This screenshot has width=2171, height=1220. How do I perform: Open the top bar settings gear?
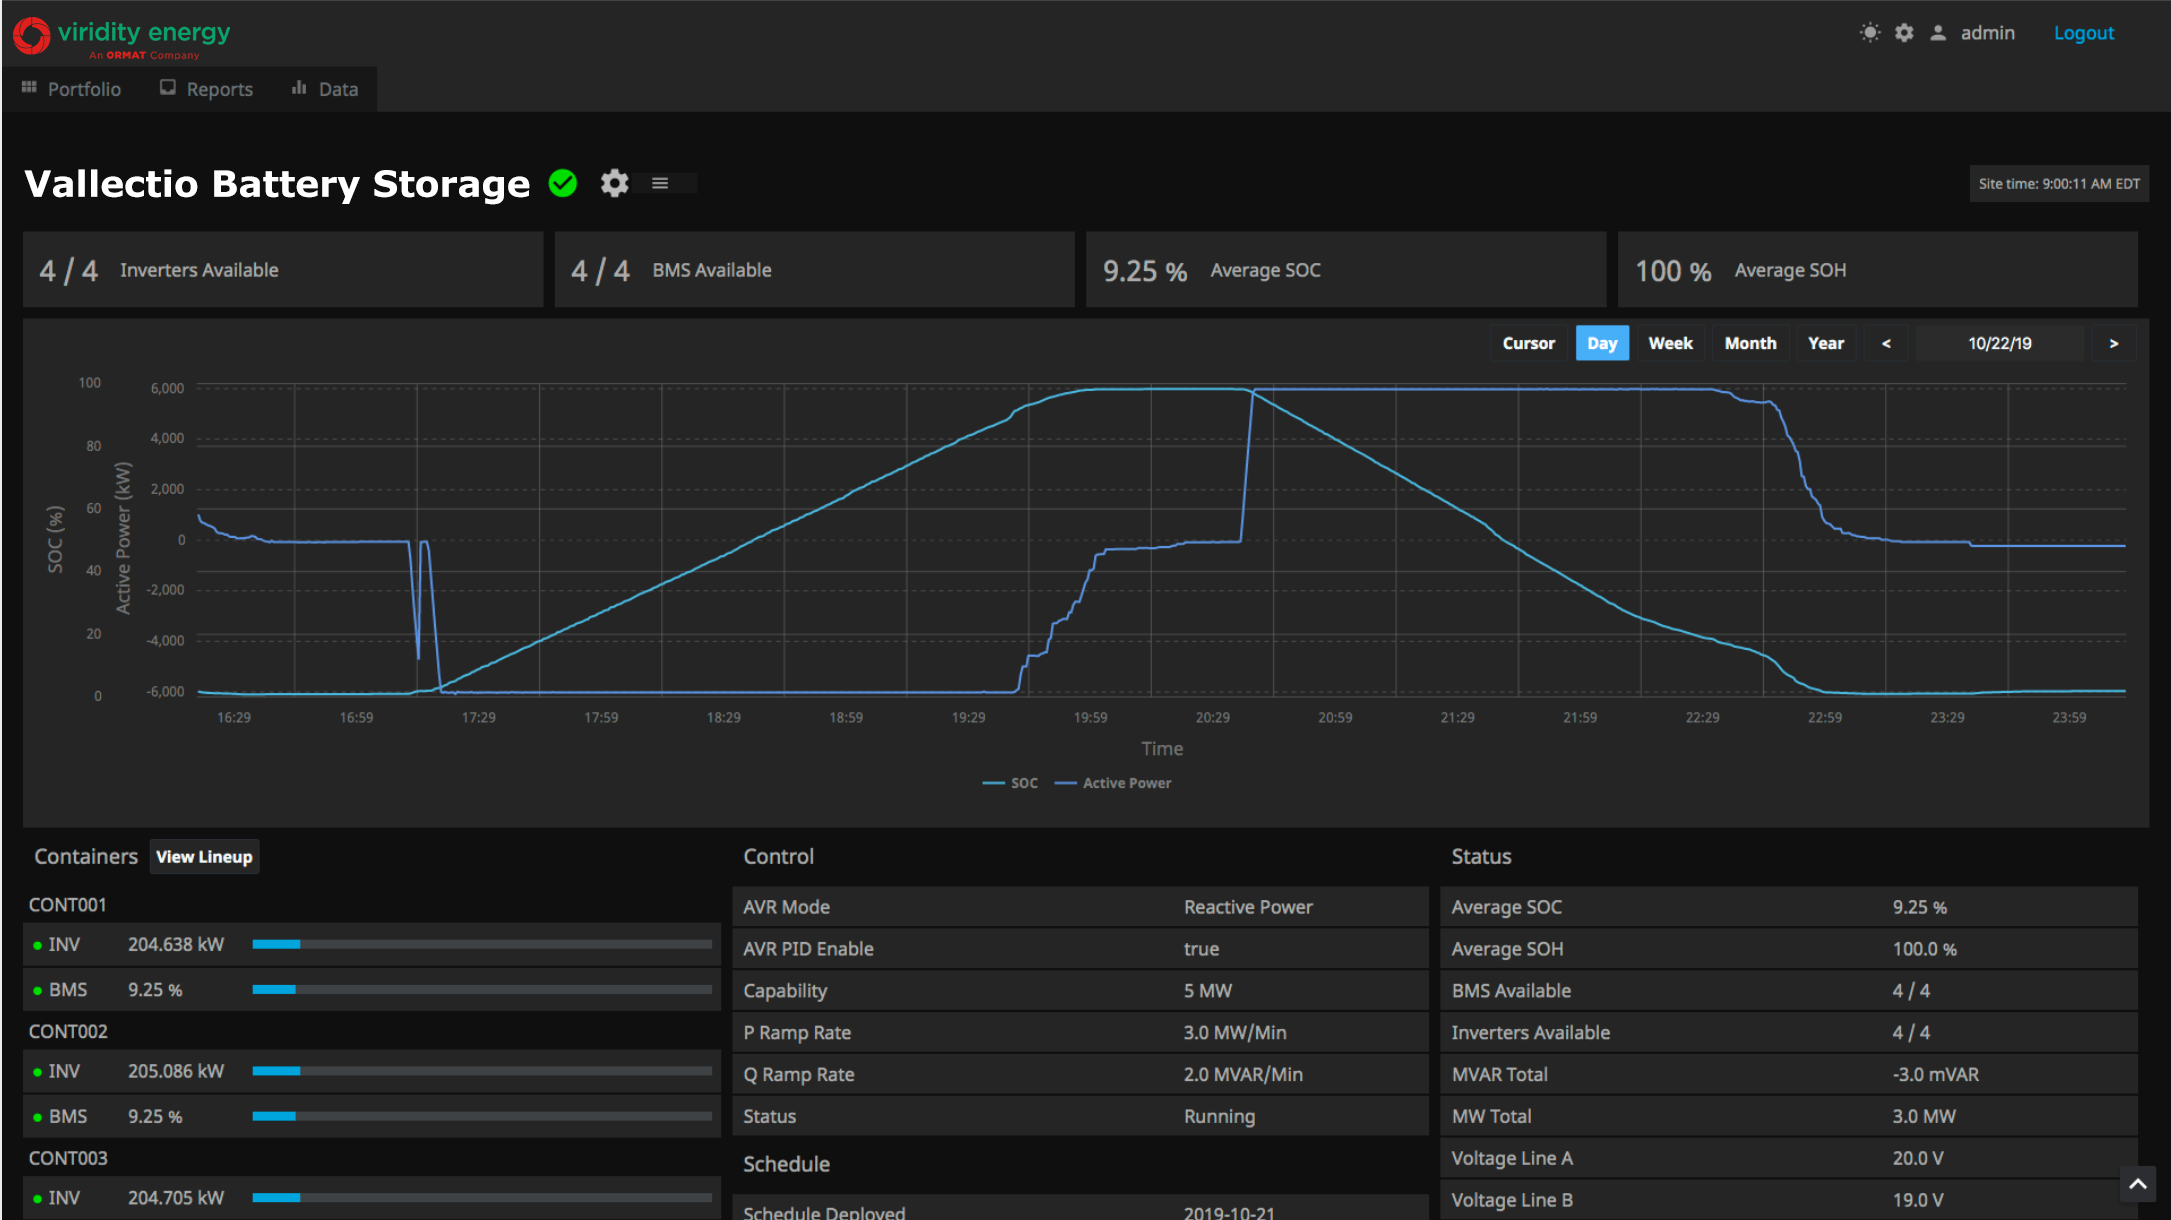click(1904, 33)
